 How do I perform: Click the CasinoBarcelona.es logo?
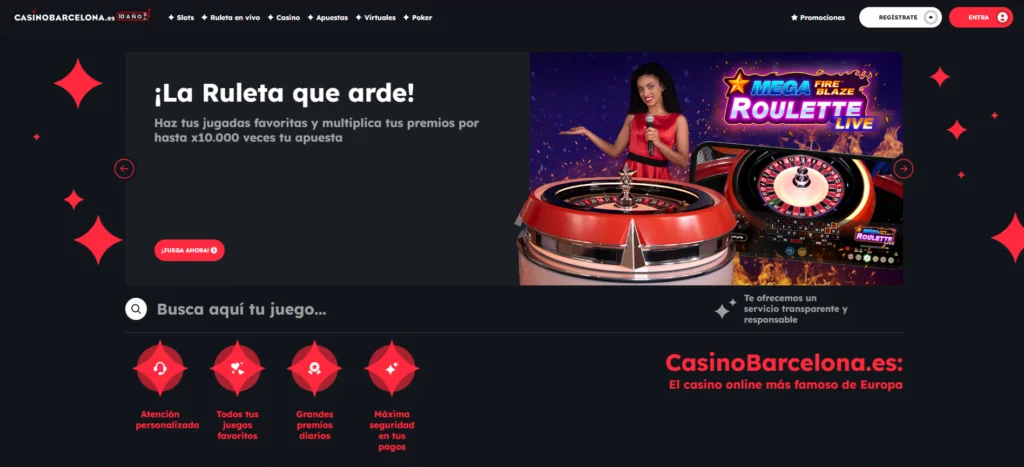tap(82, 16)
